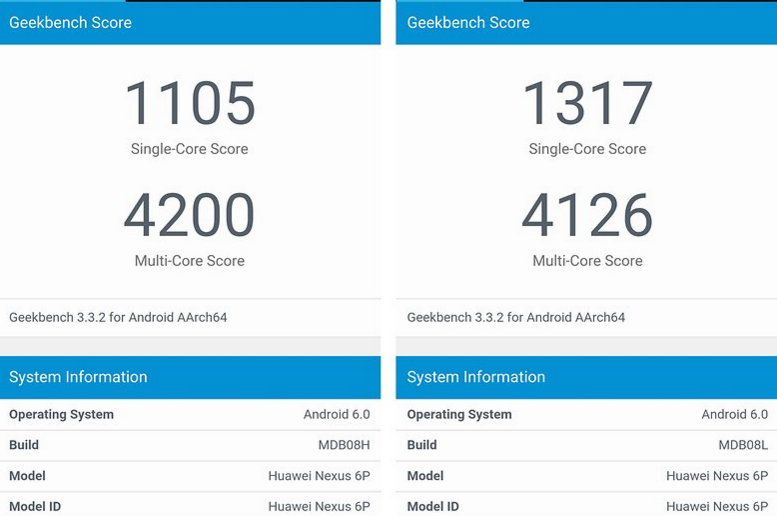Select the 1105 single-core score value
Screen dimensions: 777x516
[190, 103]
